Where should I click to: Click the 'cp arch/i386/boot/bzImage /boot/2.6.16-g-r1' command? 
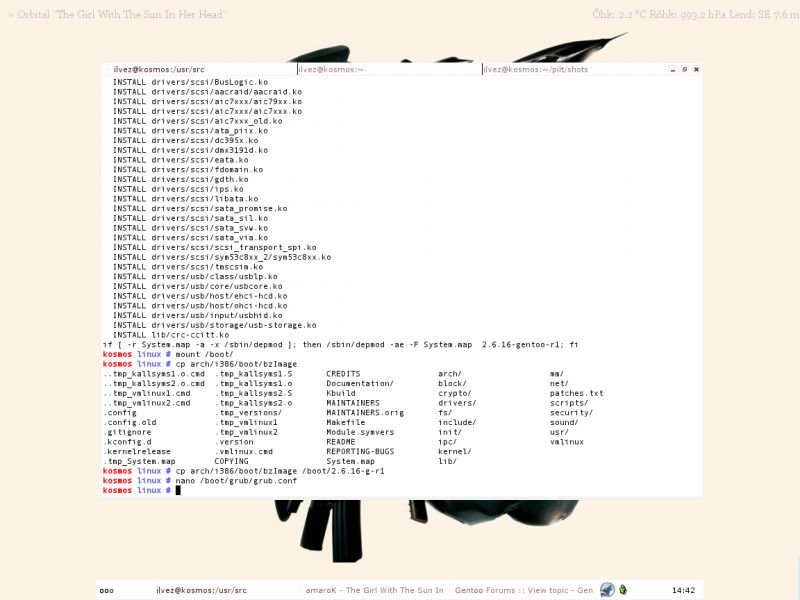(x=280, y=471)
